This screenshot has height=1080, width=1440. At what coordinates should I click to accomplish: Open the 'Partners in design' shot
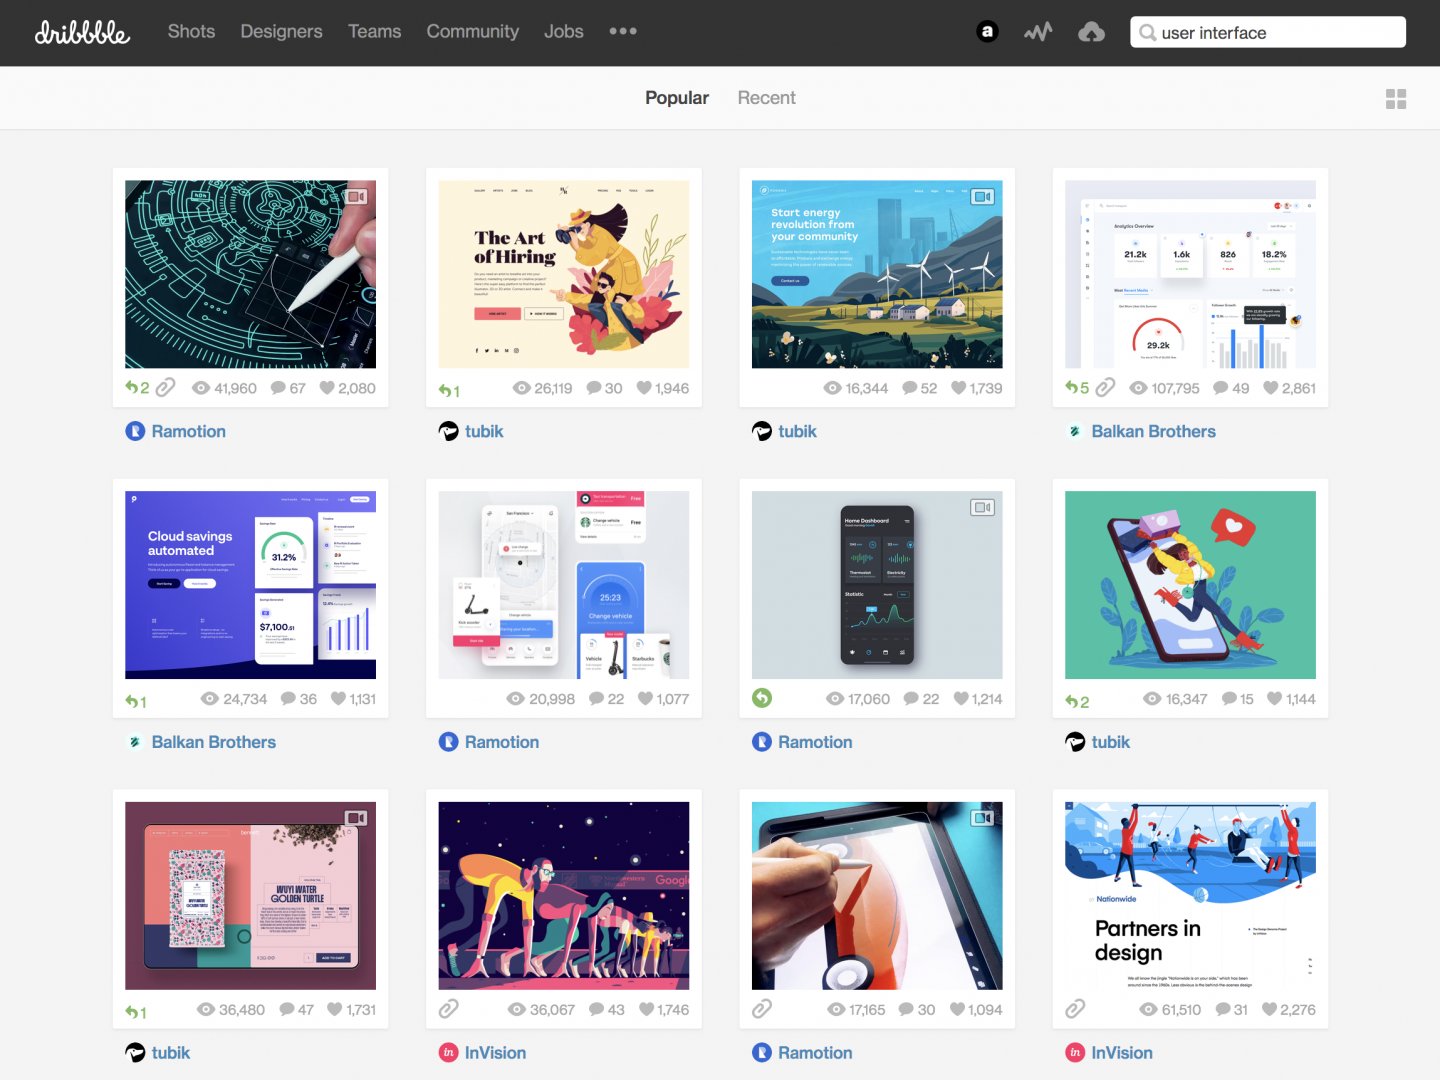(x=1190, y=896)
